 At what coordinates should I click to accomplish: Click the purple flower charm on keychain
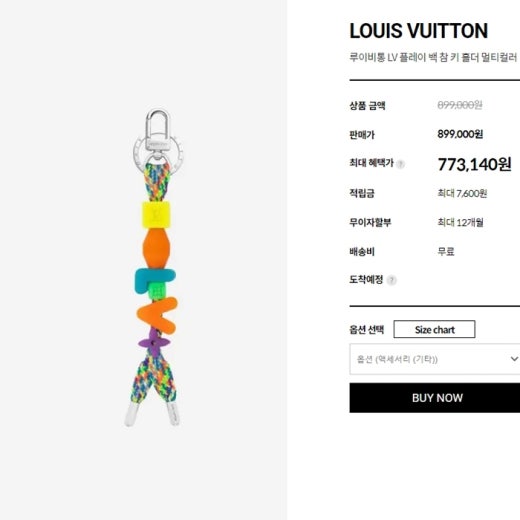tap(154, 342)
